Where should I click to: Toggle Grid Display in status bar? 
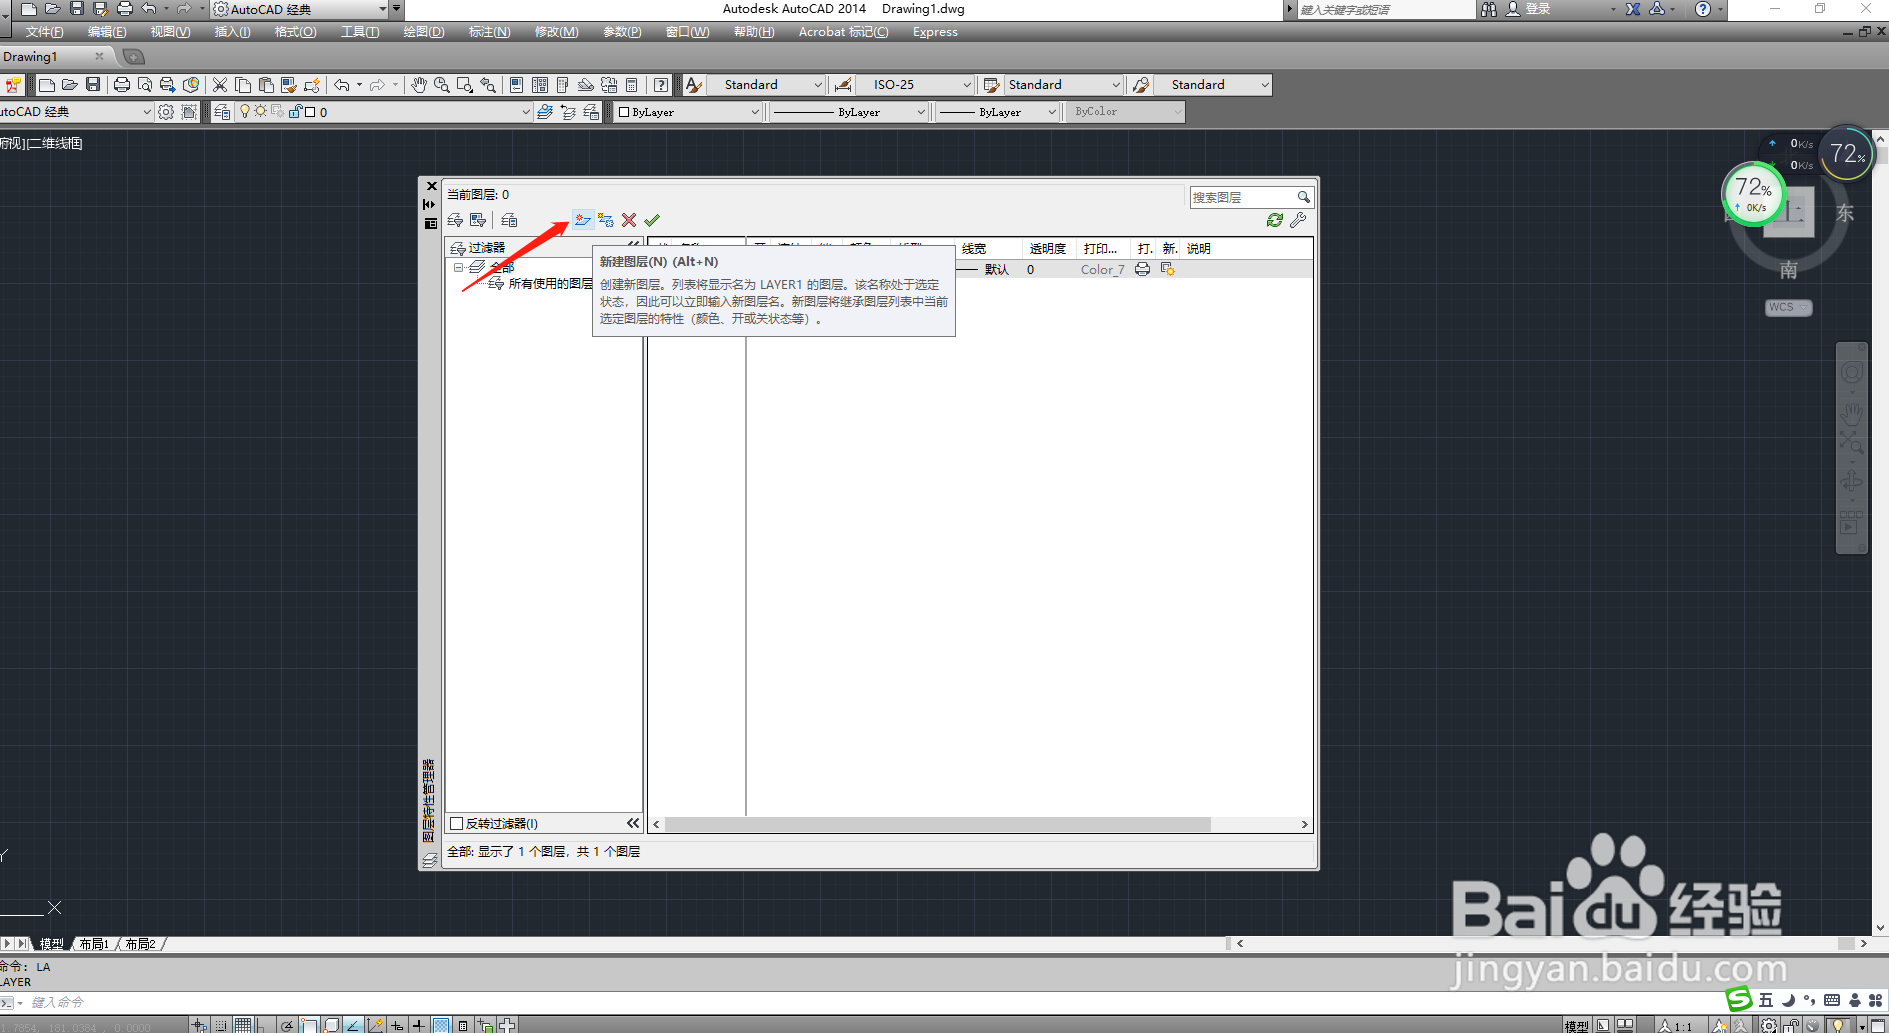pos(243,1025)
